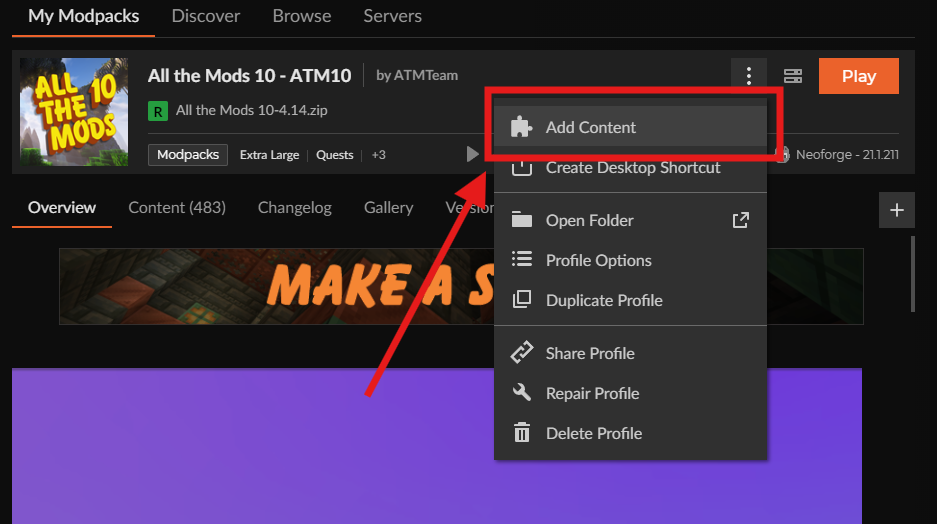Screen dimensions: 937x524
Task: Choose Repair Profile in the menu
Action: click(x=630, y=393)
